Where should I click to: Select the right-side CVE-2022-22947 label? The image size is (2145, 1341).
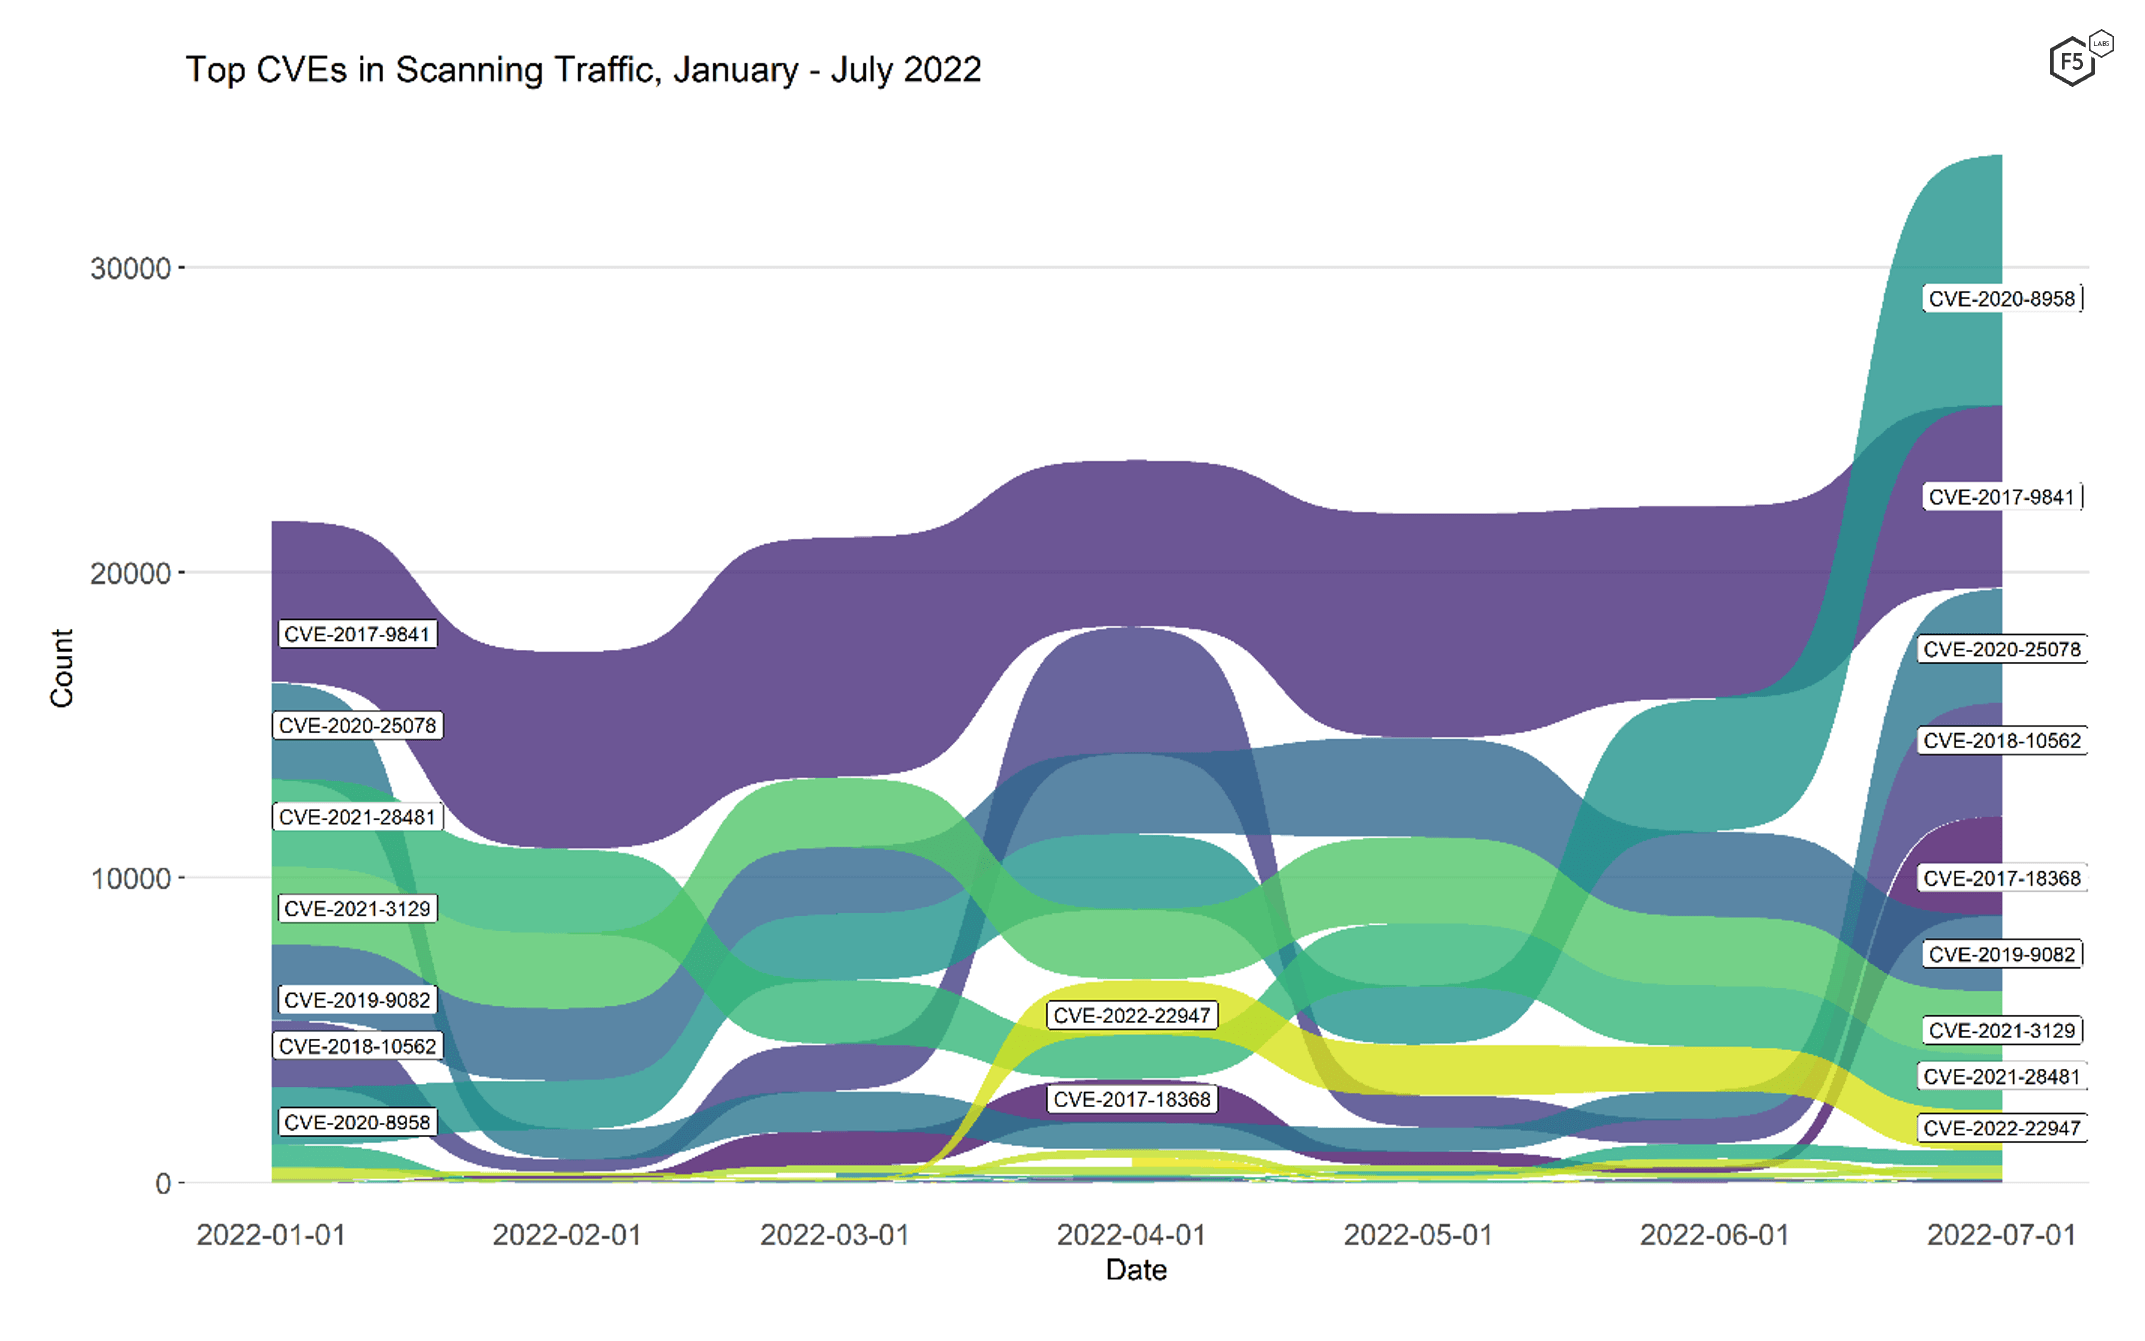click(2001, 1128)
